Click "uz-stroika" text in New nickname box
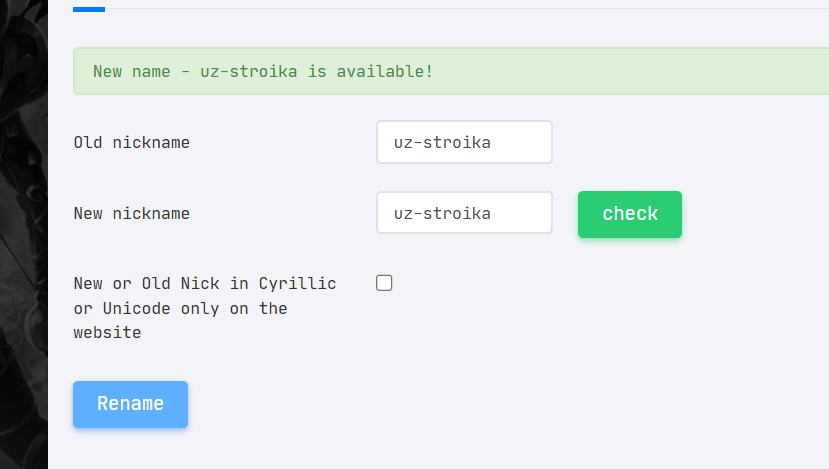 442,214
